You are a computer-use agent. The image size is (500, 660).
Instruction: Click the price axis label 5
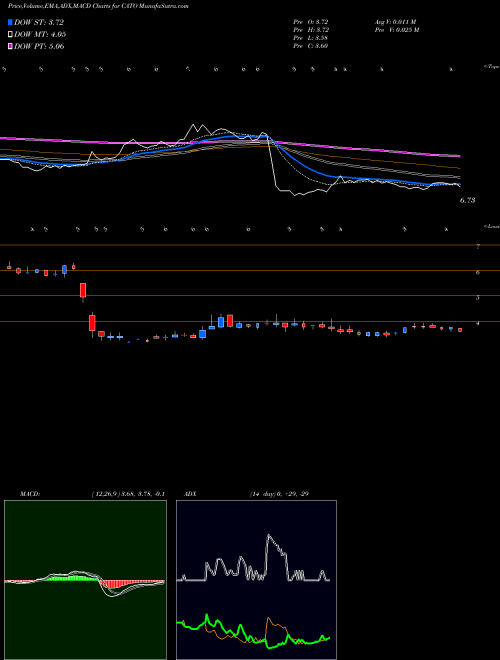click(478, 298)
